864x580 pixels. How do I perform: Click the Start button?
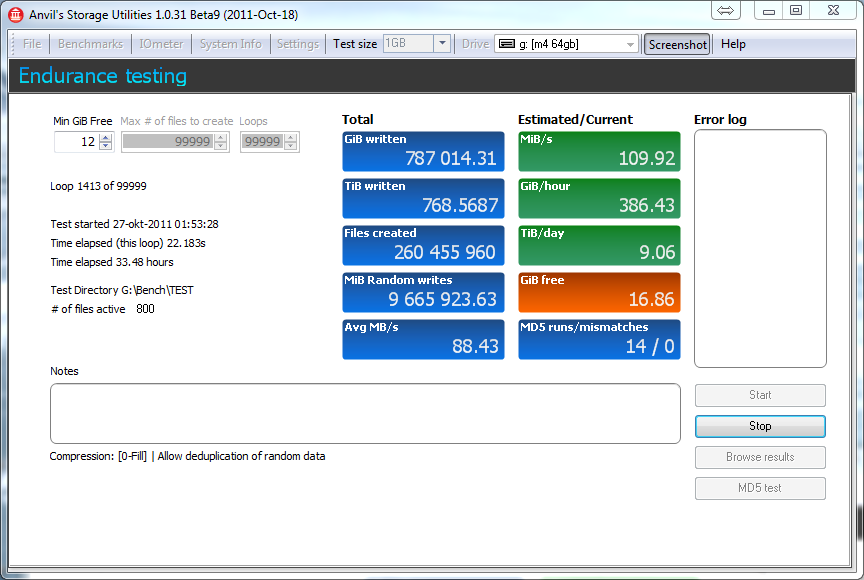tap(760, 395)
